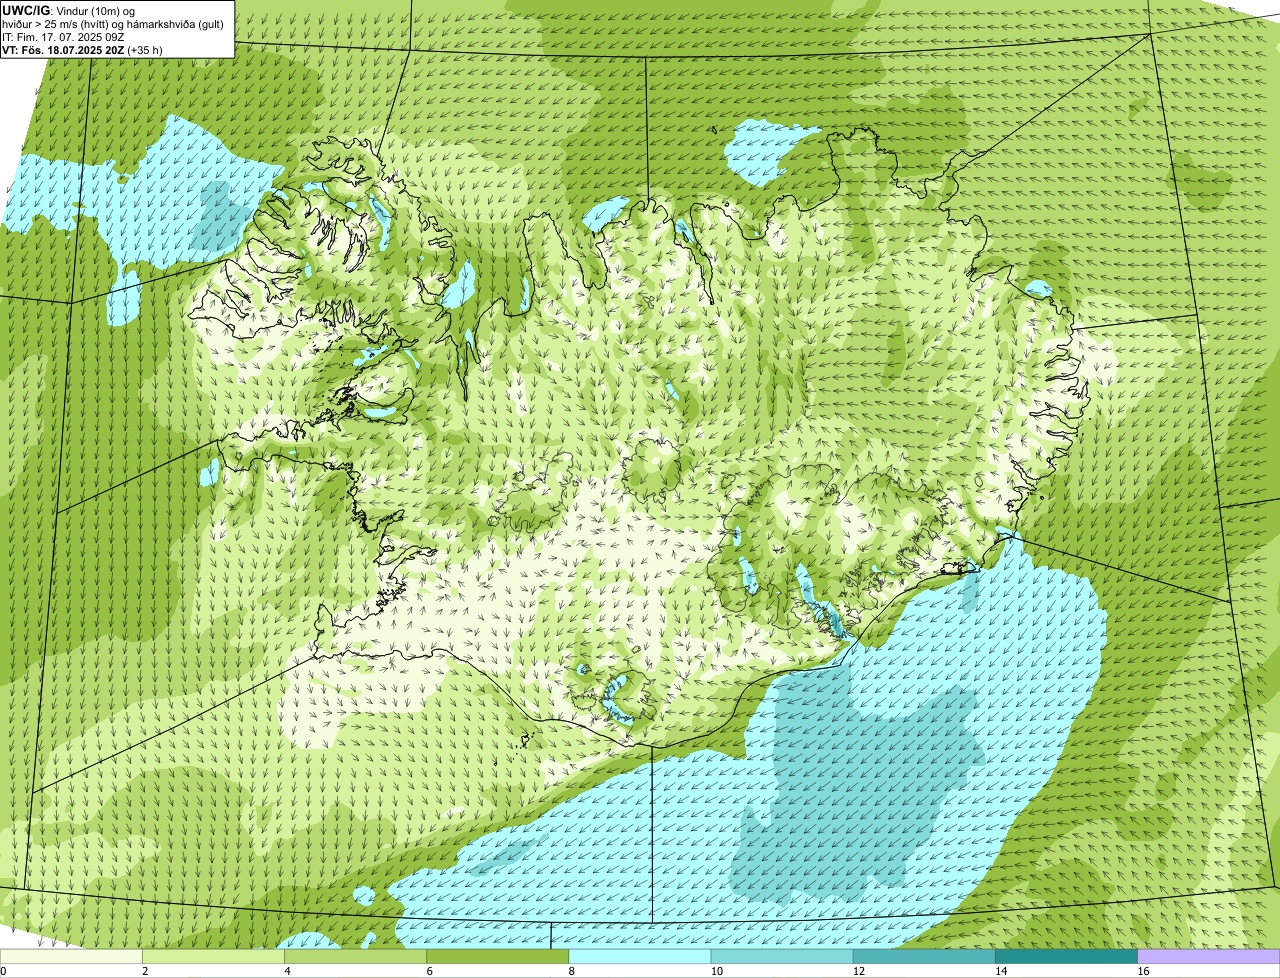Click the legend tick label "10"

[716, 971]
